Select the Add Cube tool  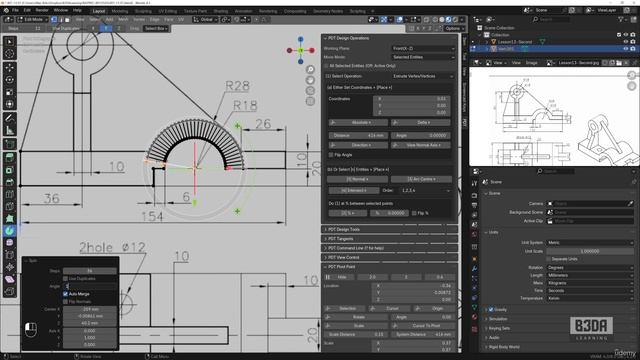(x=10, y=144)
